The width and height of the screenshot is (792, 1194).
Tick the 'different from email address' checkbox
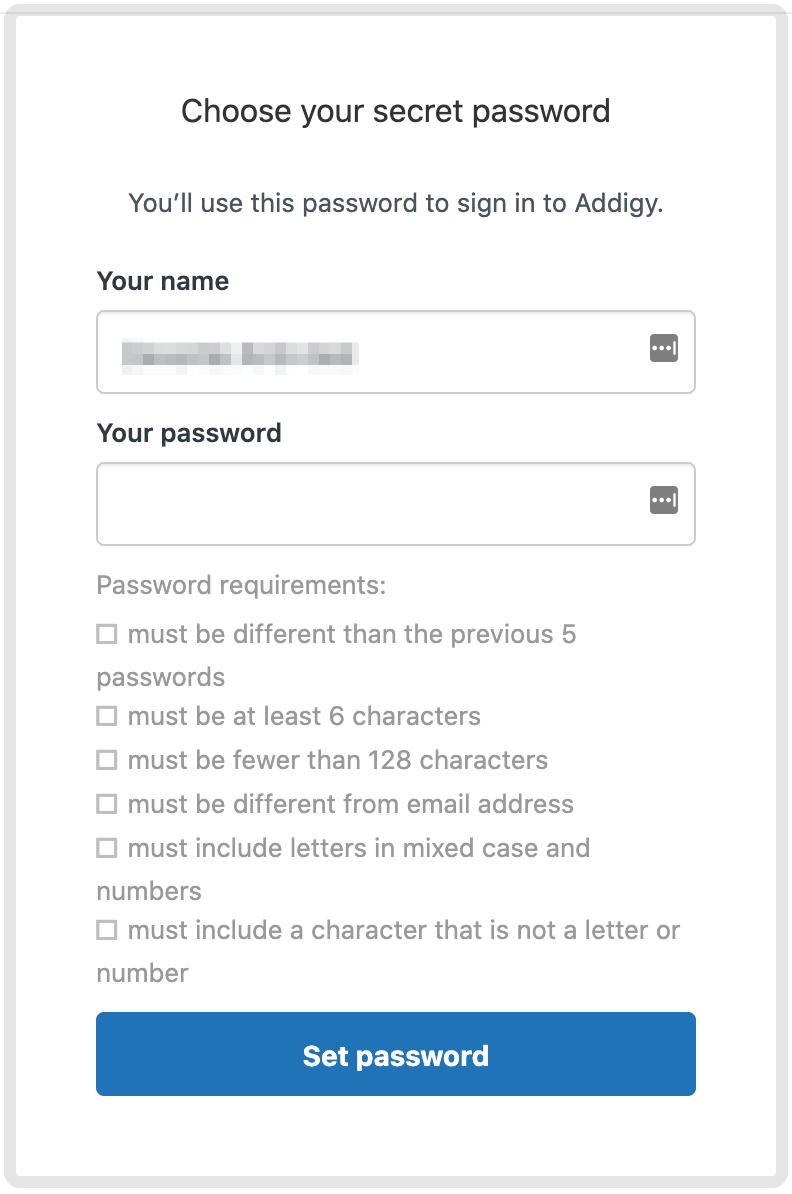(107, 804)
